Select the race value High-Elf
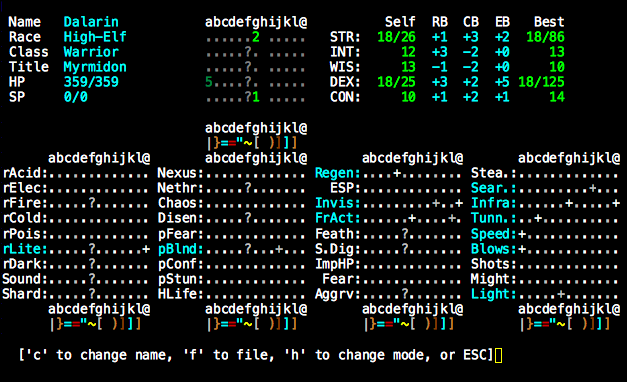 tap(95, 37)
